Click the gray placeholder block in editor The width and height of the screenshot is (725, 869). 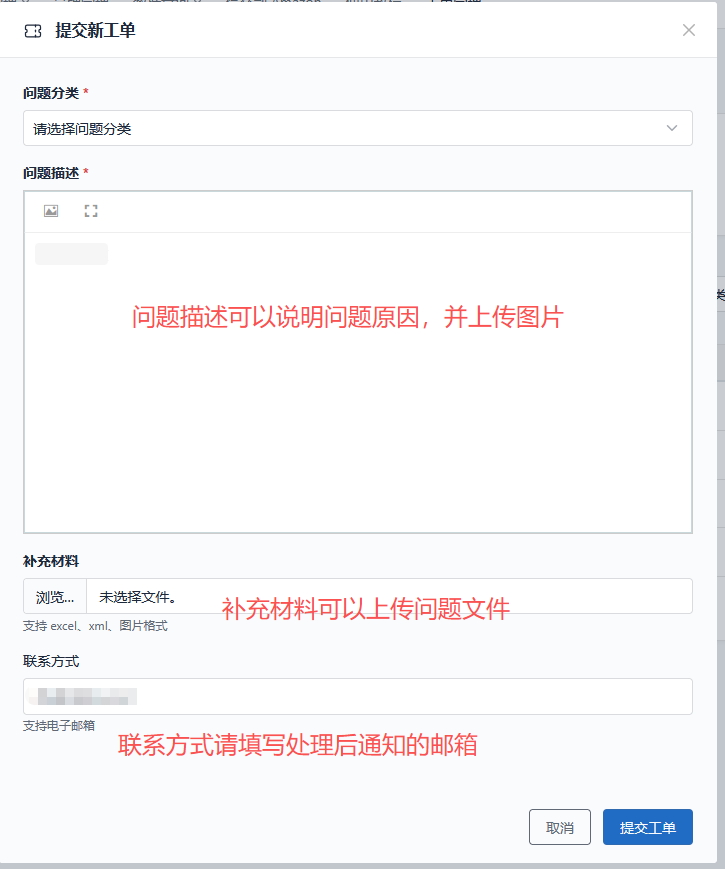tap(71, 254)
